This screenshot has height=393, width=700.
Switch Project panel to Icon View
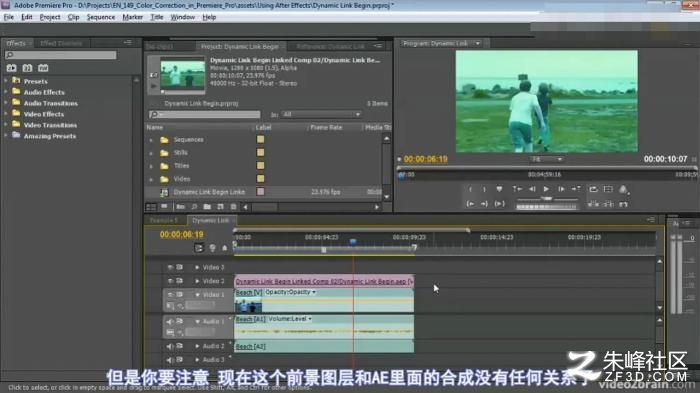click(164, 207)
